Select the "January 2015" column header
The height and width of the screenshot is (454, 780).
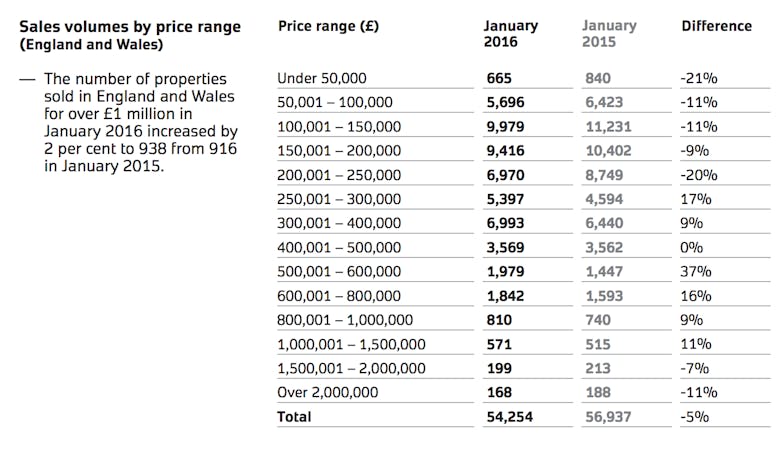[609, 34]
